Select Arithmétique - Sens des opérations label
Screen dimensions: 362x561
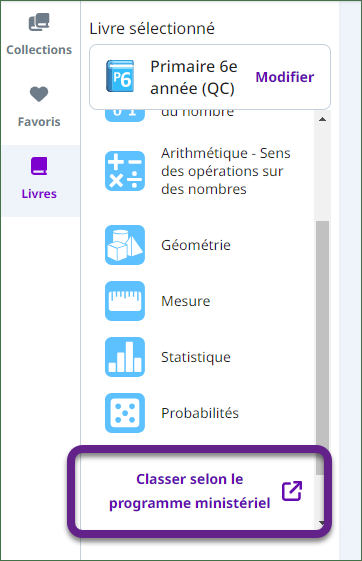(x=226, y=171)
